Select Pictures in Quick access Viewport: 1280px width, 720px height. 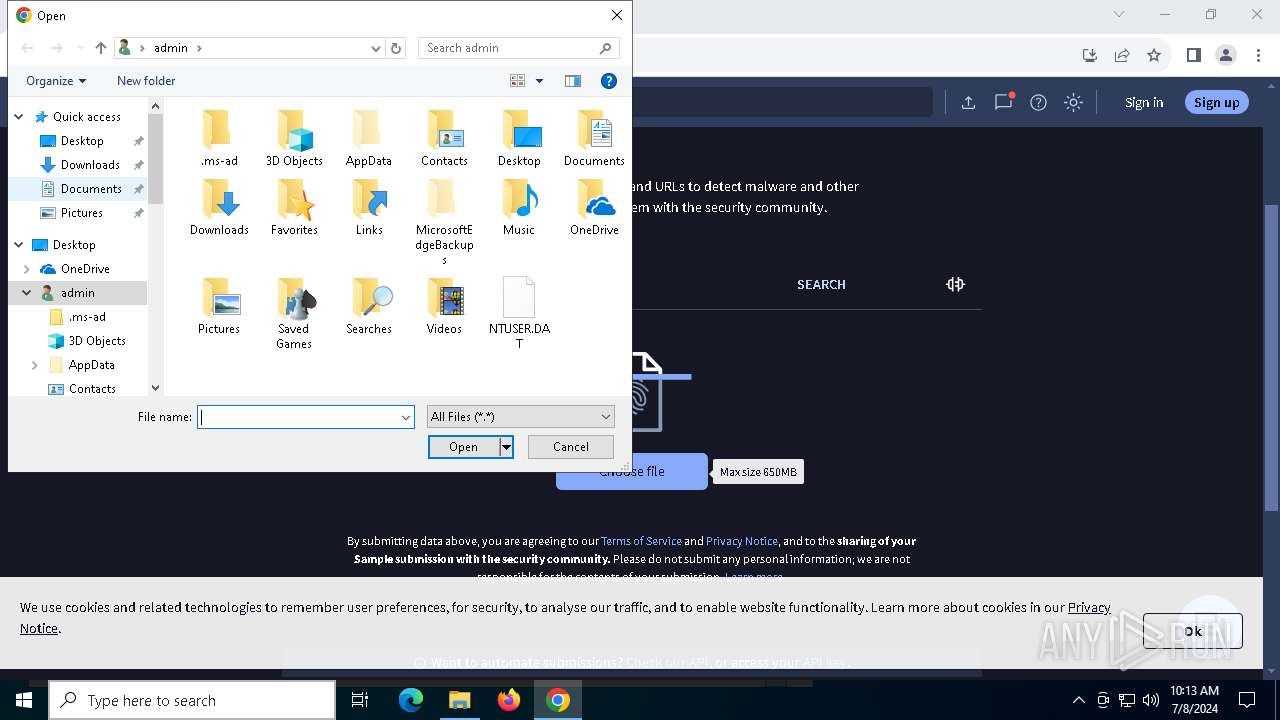pos(82,213)
